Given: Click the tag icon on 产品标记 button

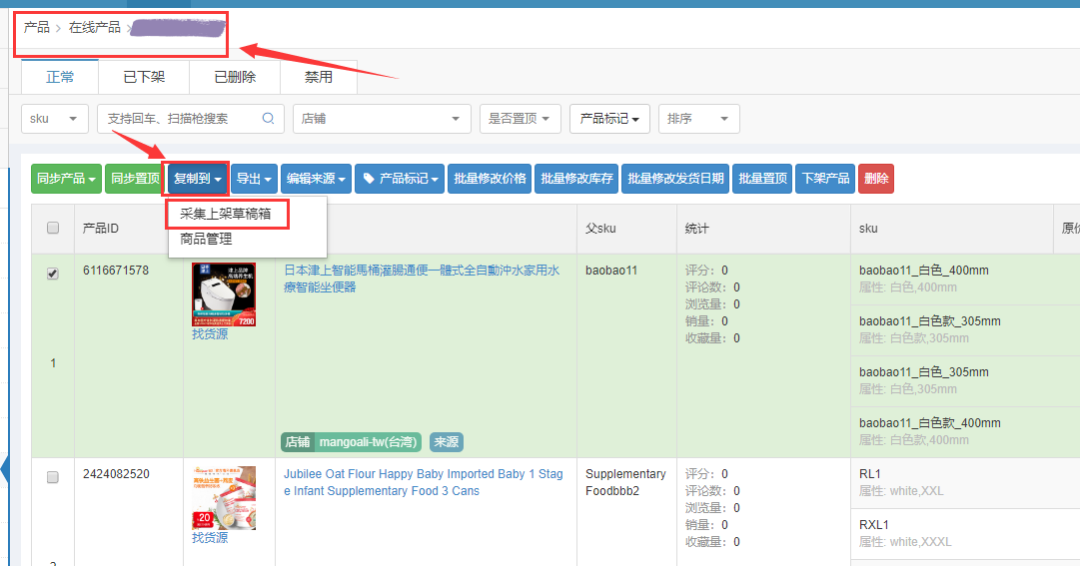Looking at the screenshot, I should tap(368, 179).
